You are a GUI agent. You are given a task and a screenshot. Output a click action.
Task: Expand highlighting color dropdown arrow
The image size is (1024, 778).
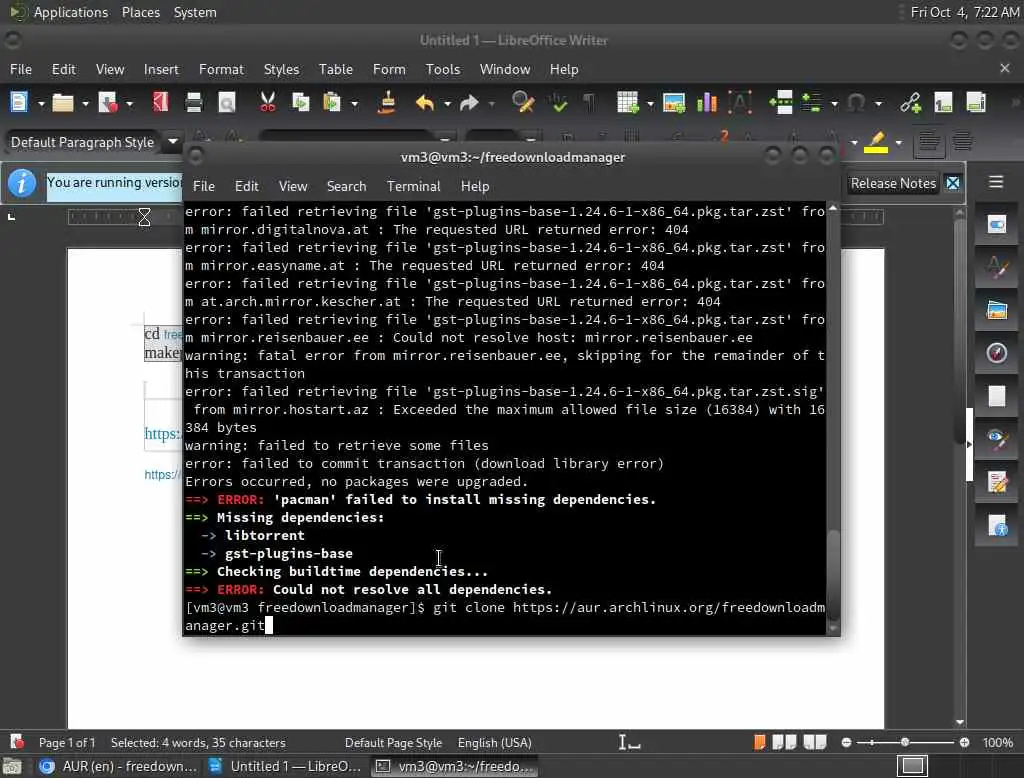coord(899,142)
